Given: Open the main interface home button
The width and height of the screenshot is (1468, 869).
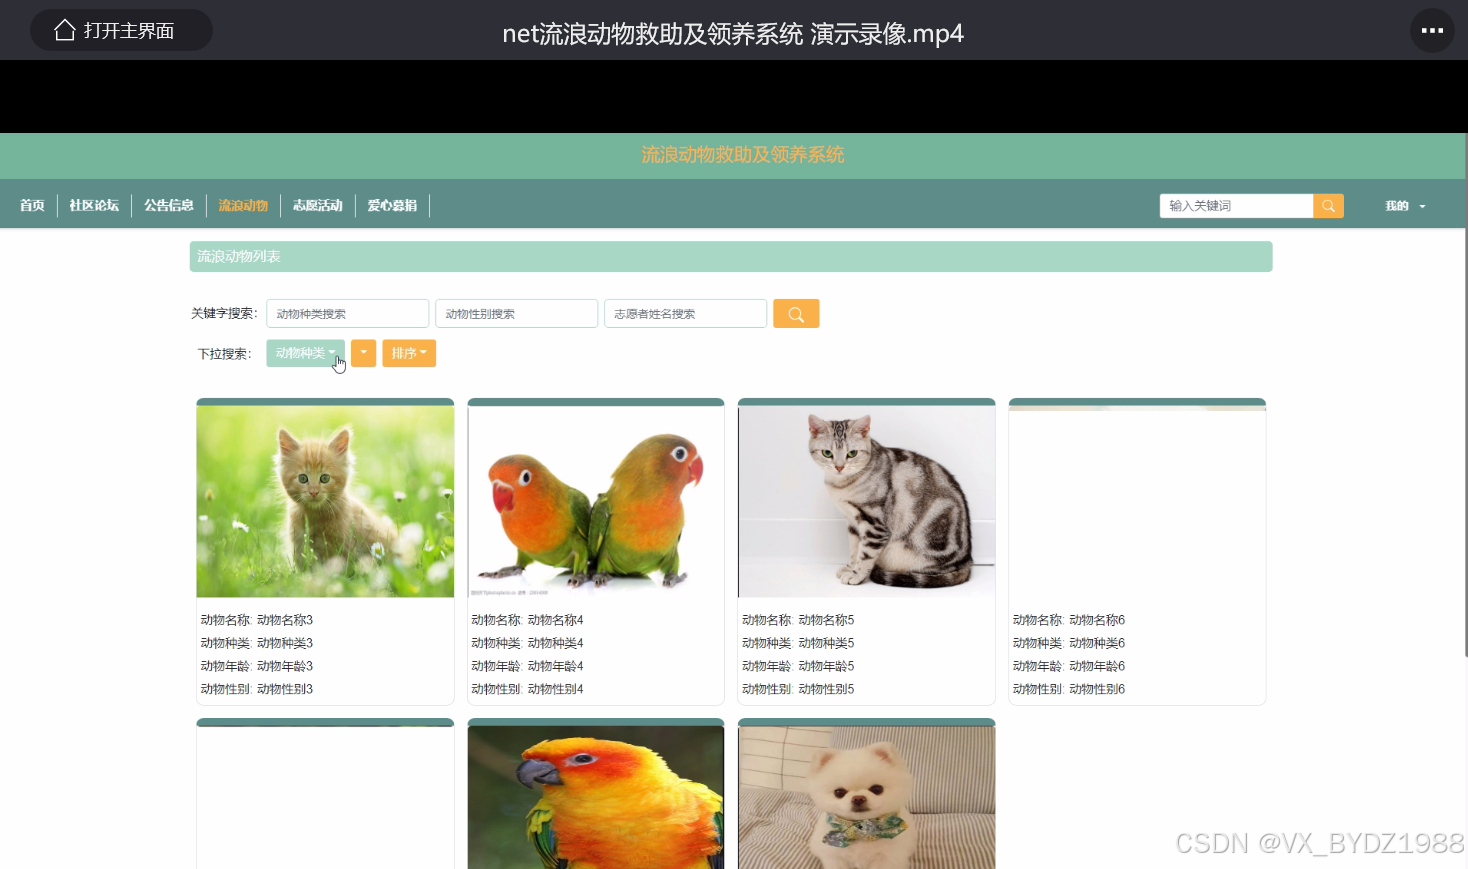Looking at the screenshot, I should click(121, 30).
